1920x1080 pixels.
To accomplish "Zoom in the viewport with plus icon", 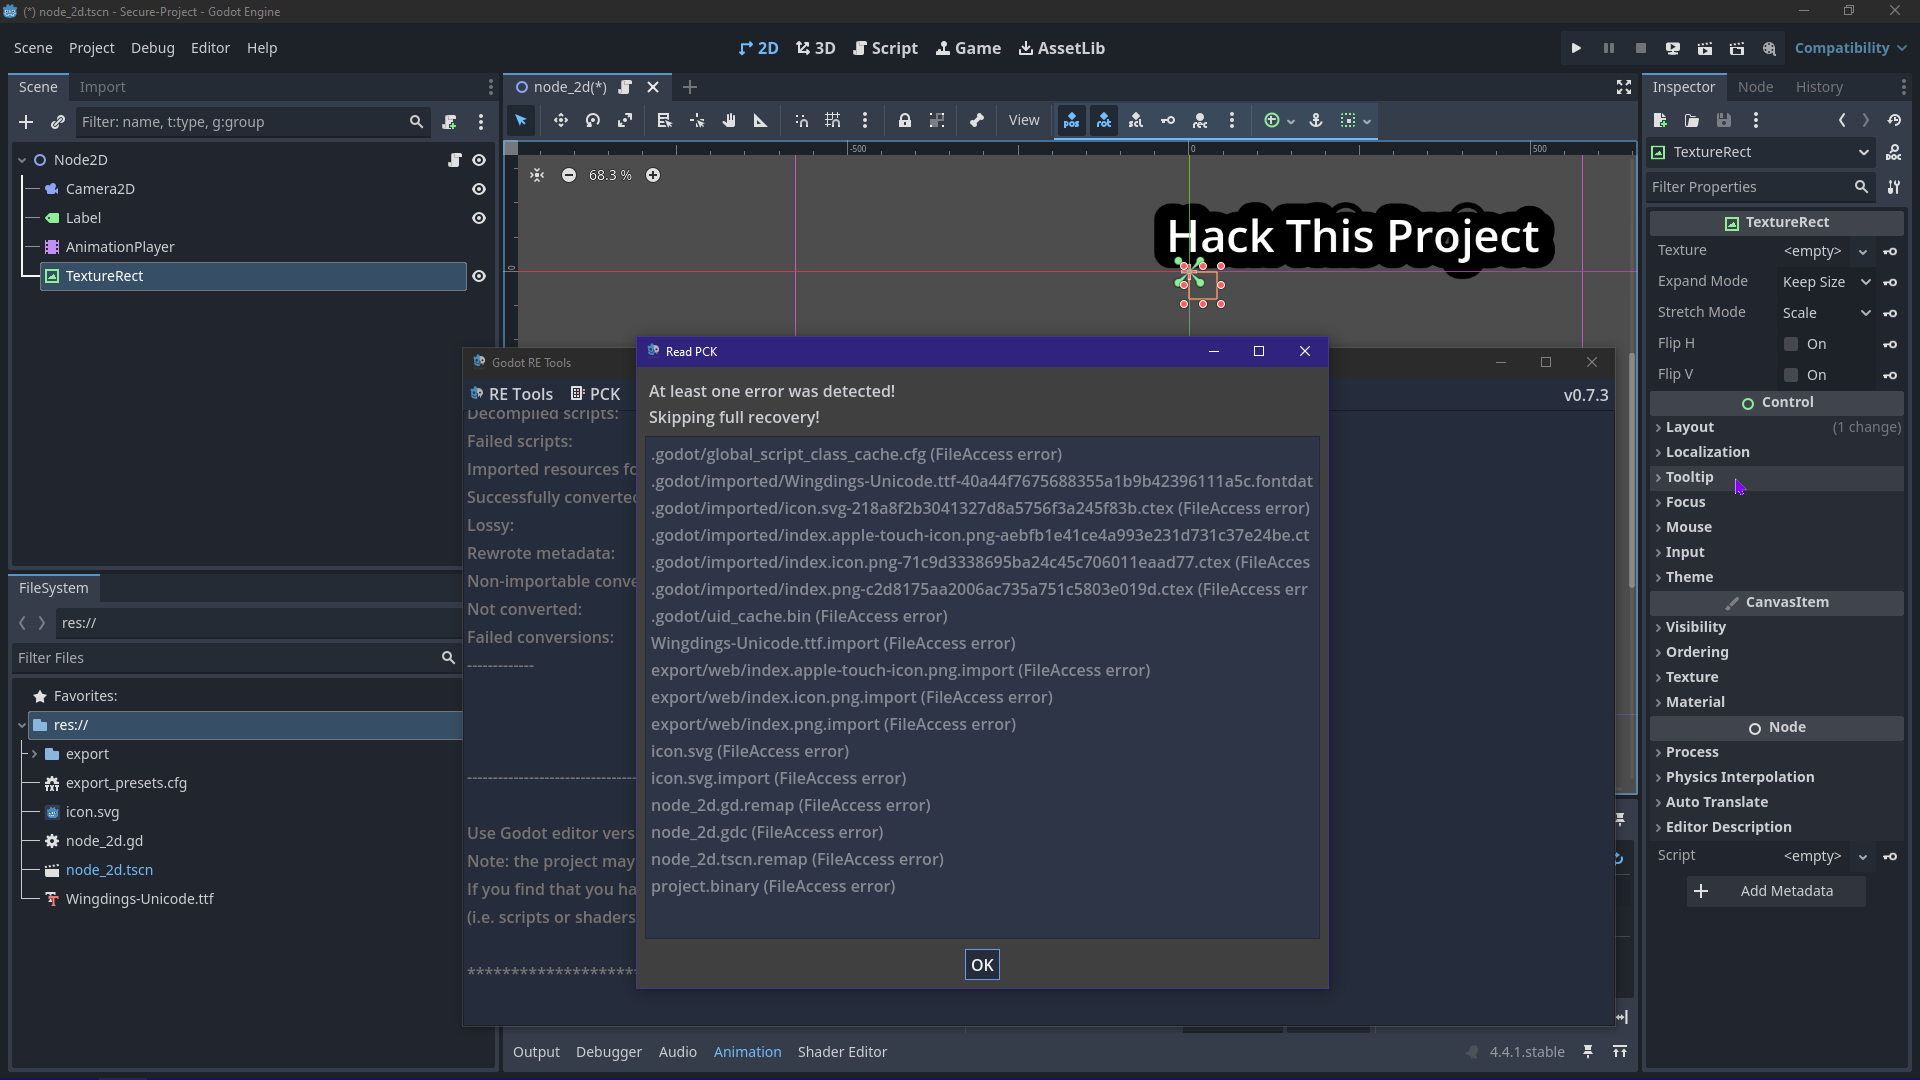I will click(x=653, y=175).
